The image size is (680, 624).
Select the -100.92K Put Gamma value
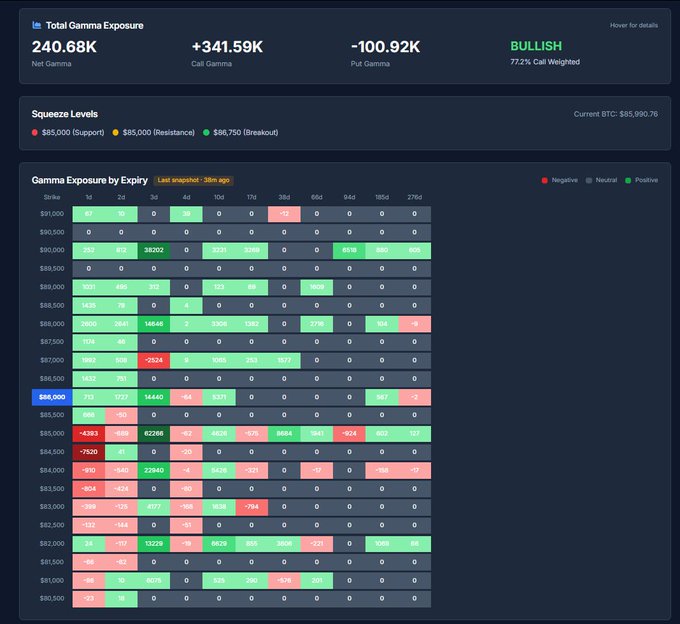click(x=385, y=47)
